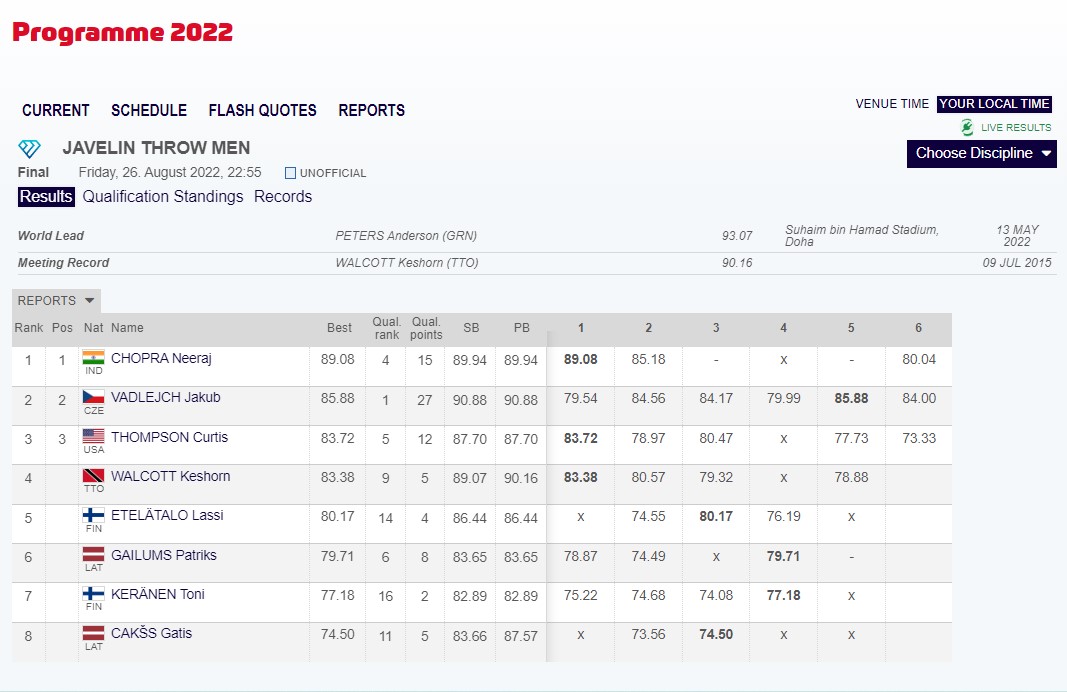Open the Choose Discipline dropdown
The width and height of the screenshot is (1067, 692).
(981, 153)
